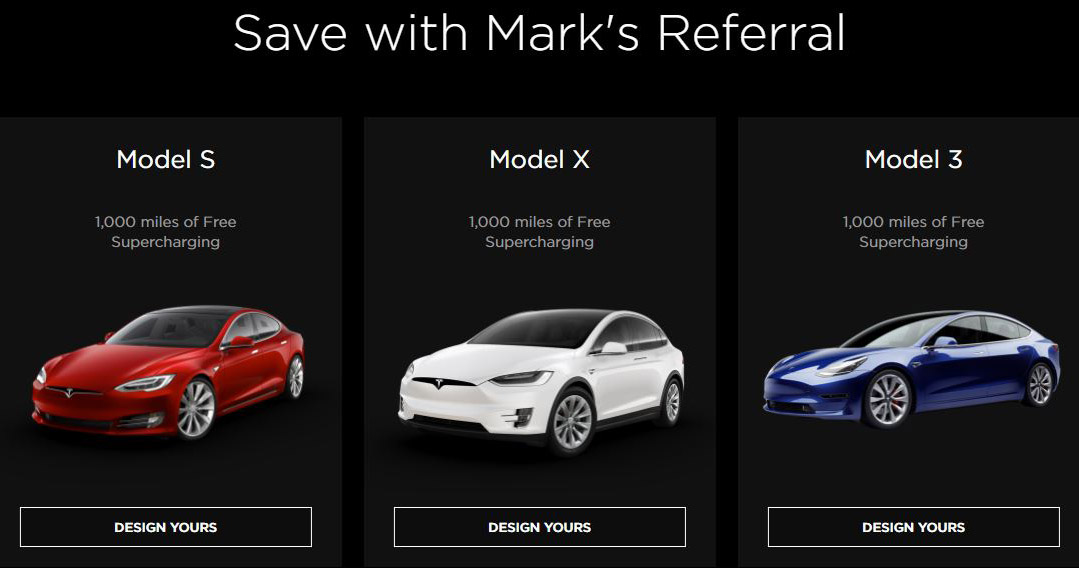Click the Tesla logo on red Model S
Image resolution: width=1079 pixels, height=568 pixels.
pyautogui.click(x=69, y=393)
